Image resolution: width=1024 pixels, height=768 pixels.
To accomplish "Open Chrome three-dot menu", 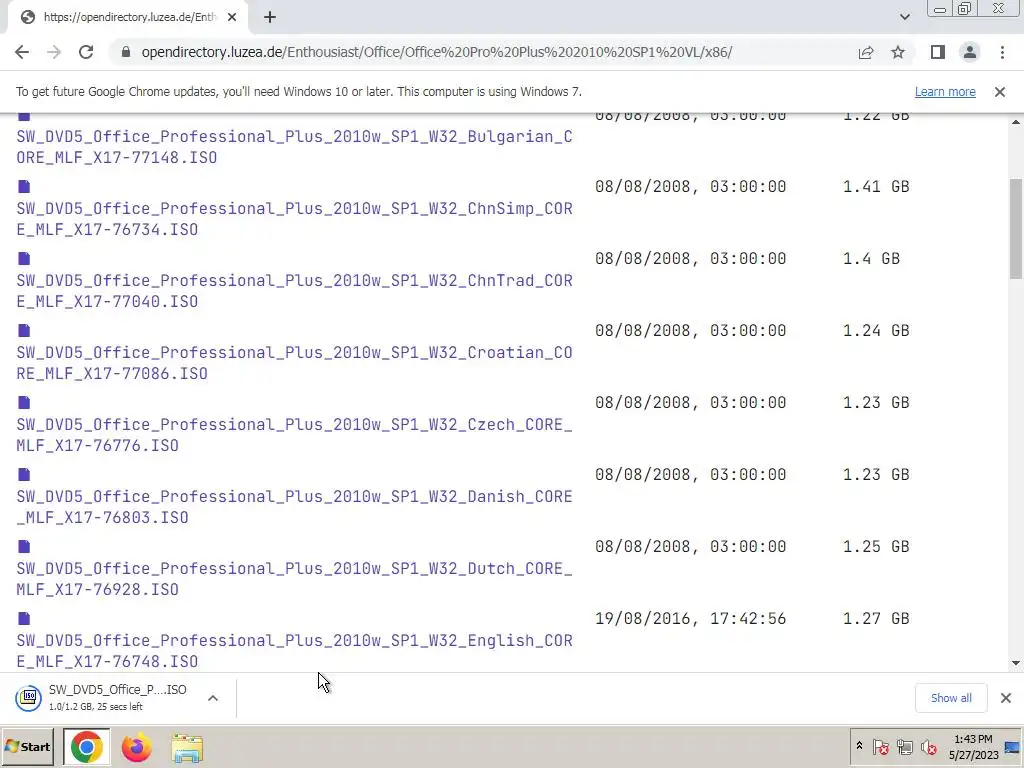I will point(1002,52).
